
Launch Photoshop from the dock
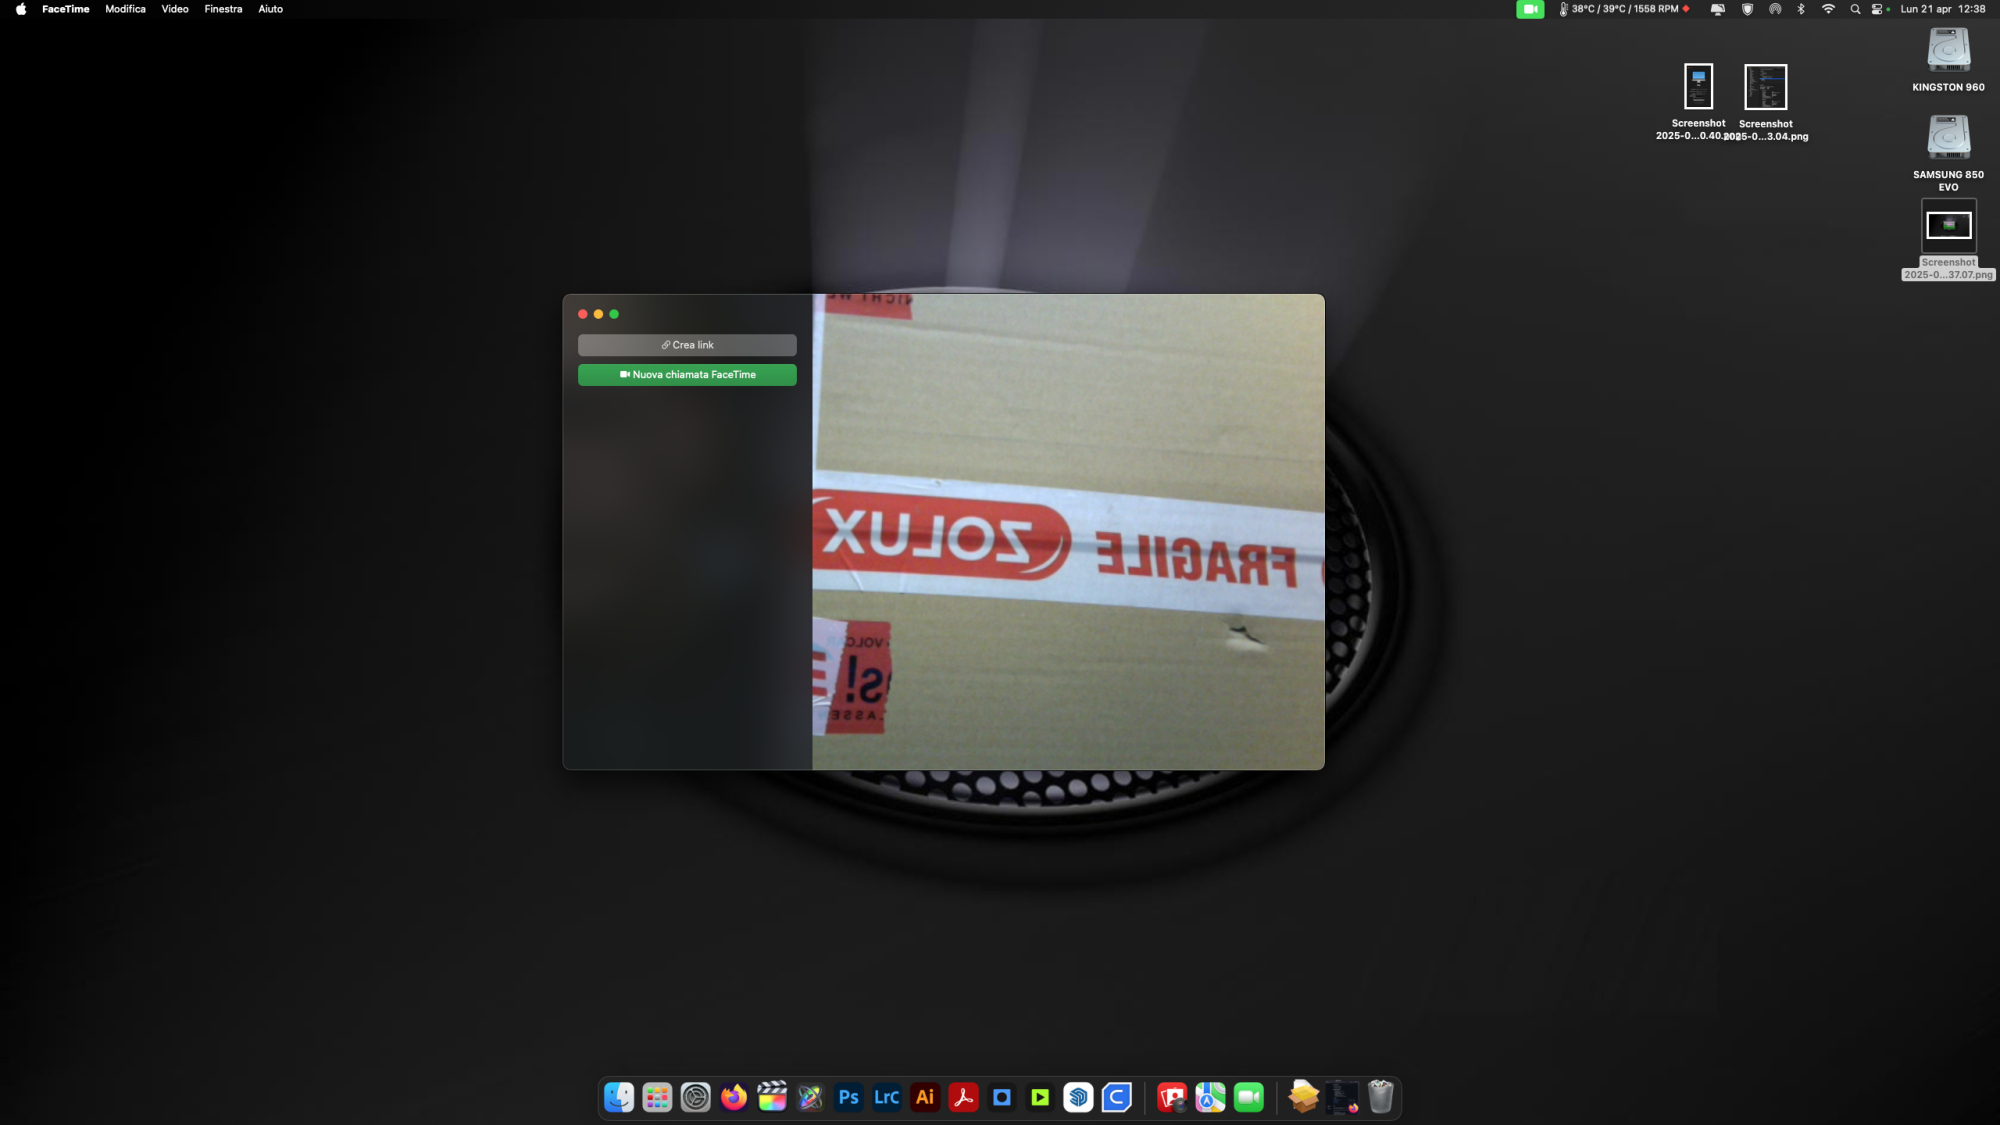click(849, 1098)
